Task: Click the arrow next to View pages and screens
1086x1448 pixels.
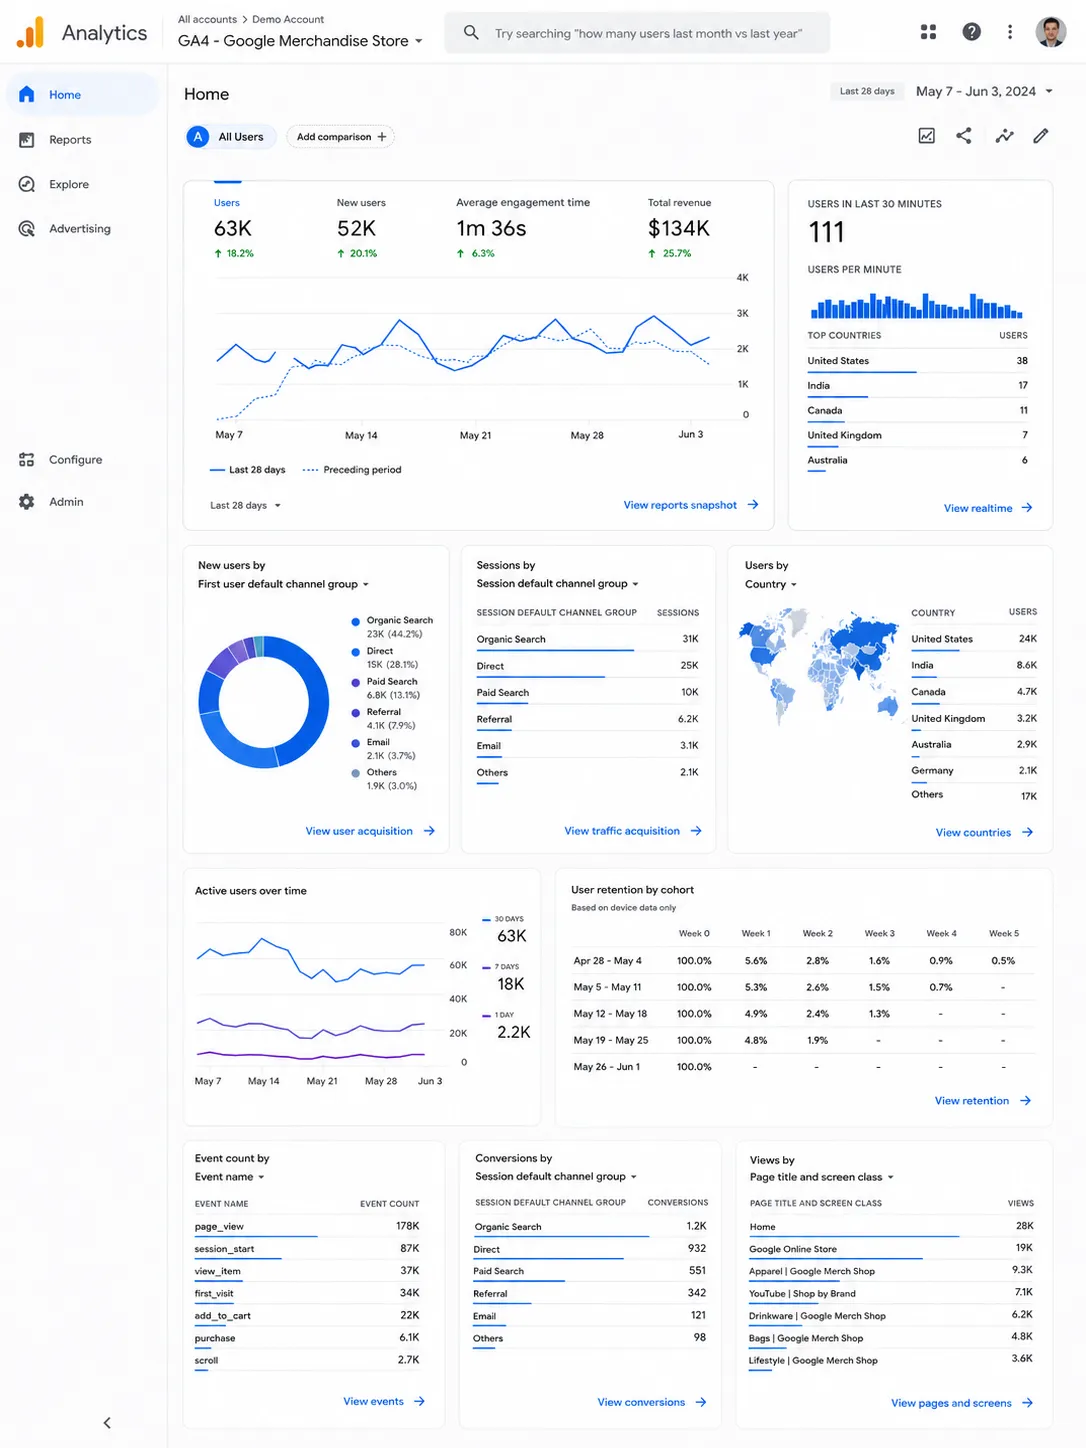Action: (x=1027, y=1403)
